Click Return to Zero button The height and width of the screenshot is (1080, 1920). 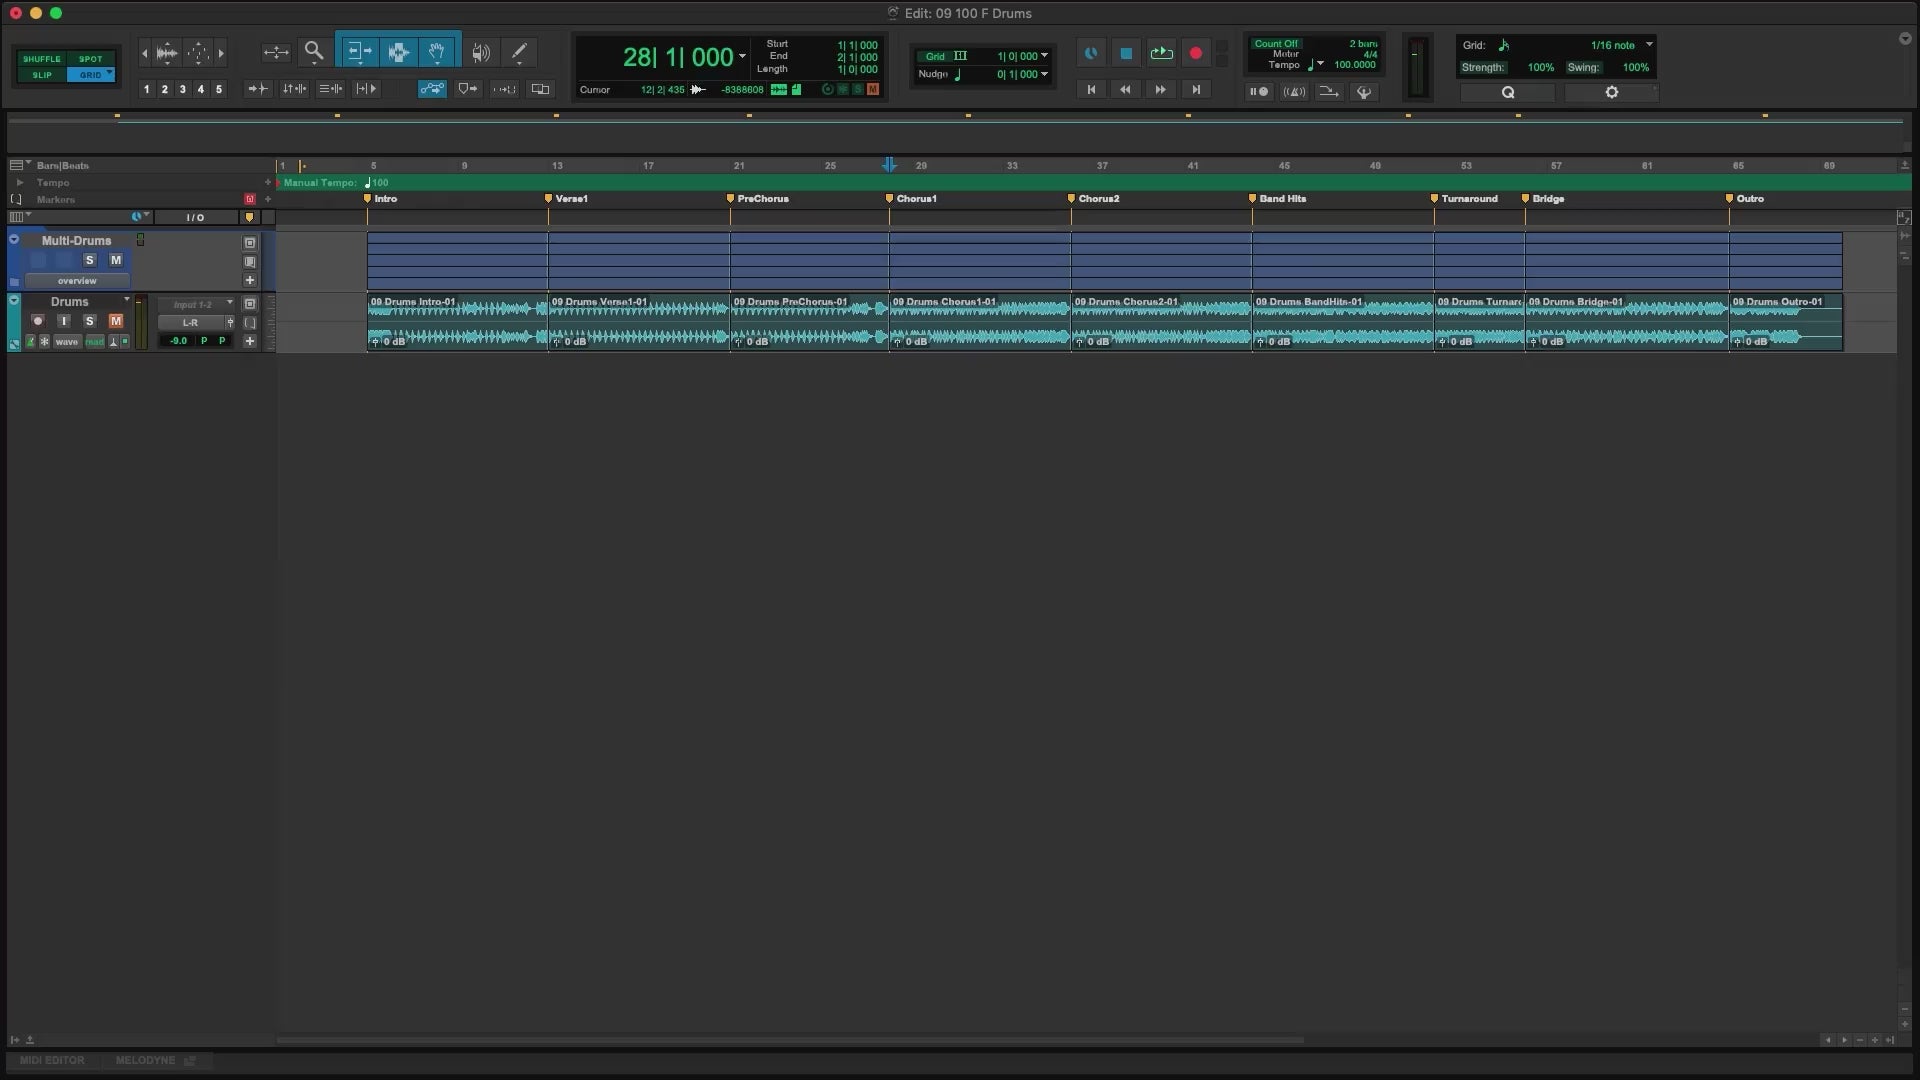pyautogui.click(x=1091, y=90)
